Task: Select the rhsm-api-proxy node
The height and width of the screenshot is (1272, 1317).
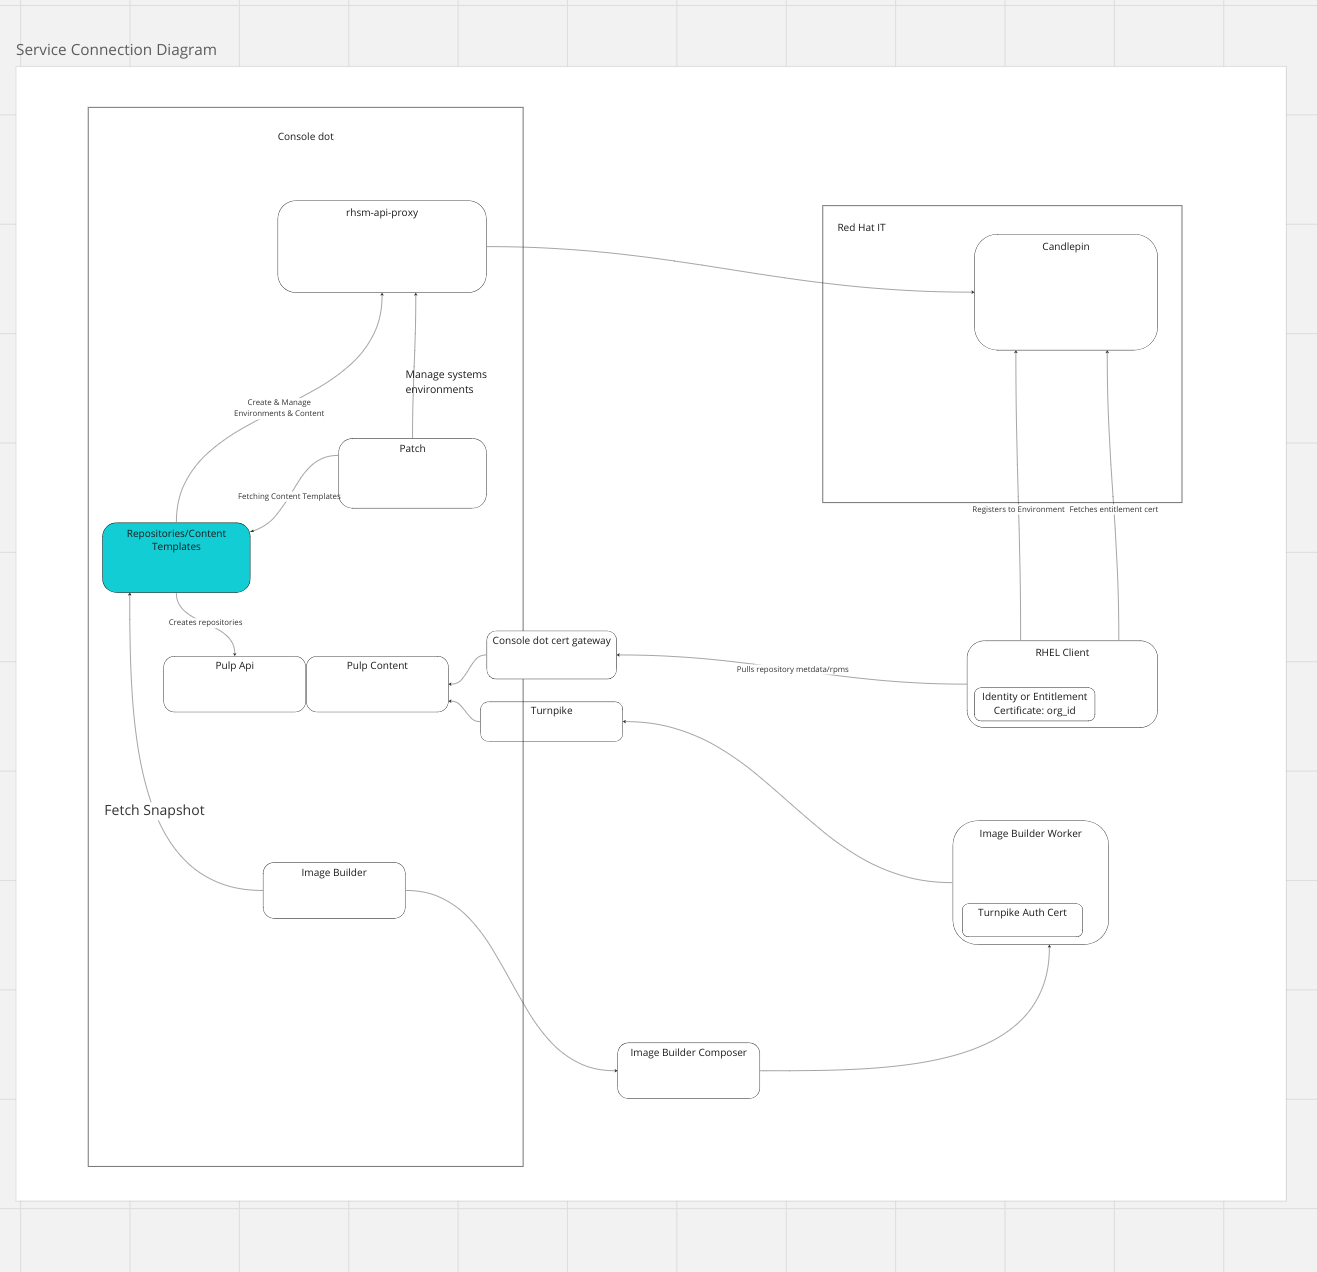Action: 382,246
